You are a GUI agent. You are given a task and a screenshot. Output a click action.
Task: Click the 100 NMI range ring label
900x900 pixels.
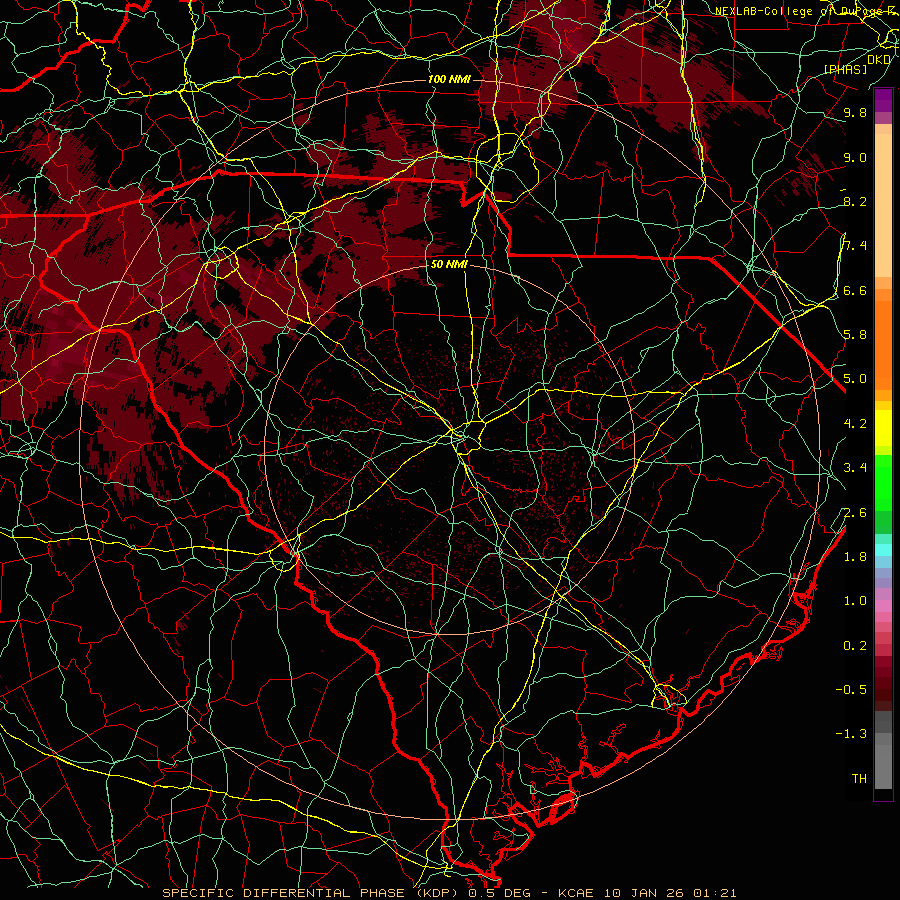(449, 79)
